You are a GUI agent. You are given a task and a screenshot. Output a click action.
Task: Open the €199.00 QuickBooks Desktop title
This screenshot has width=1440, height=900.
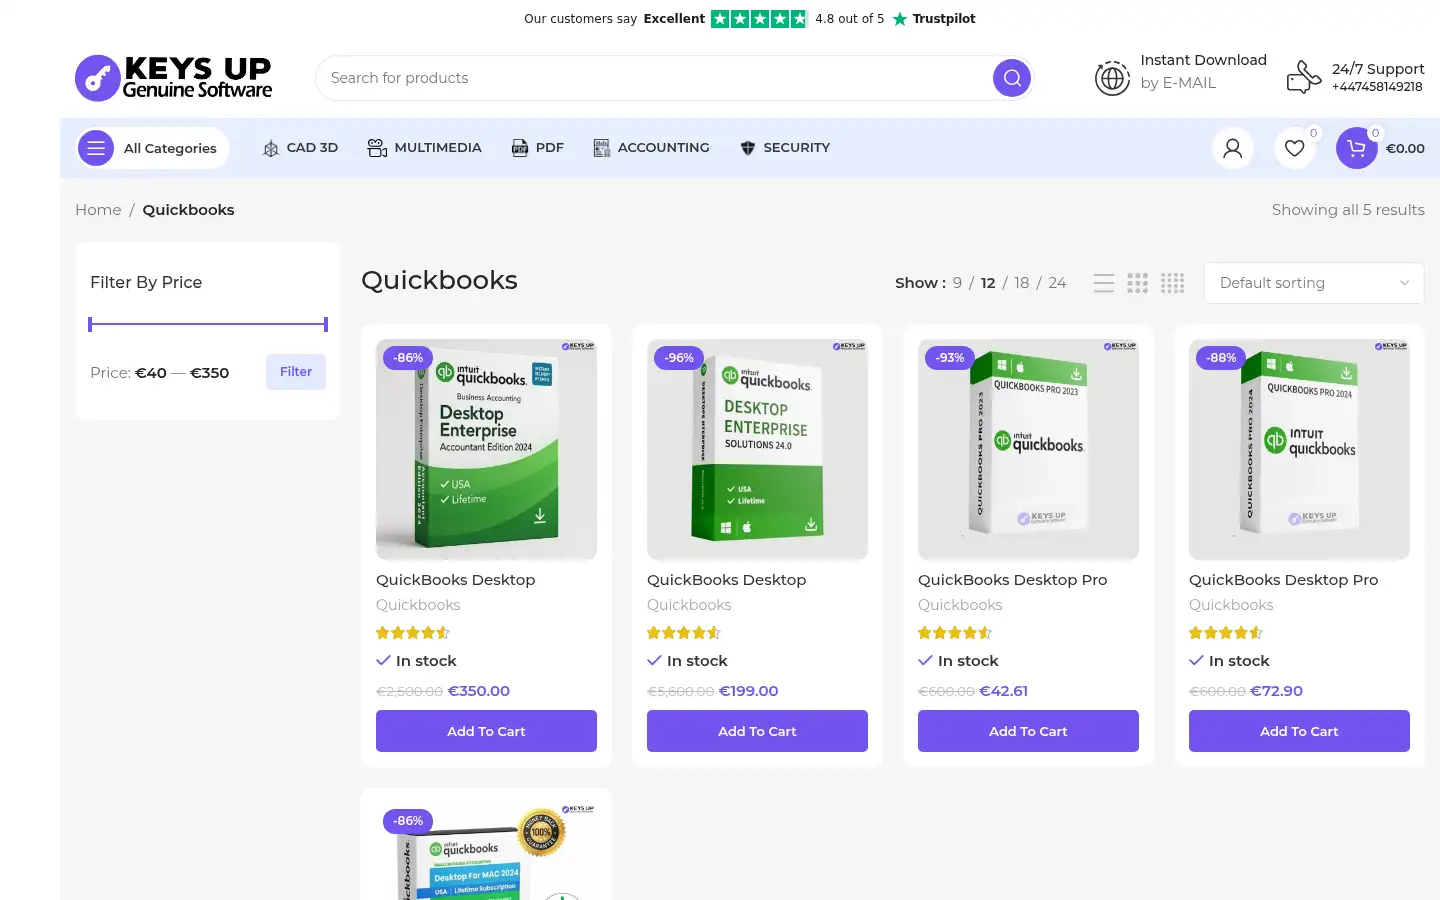727,580
